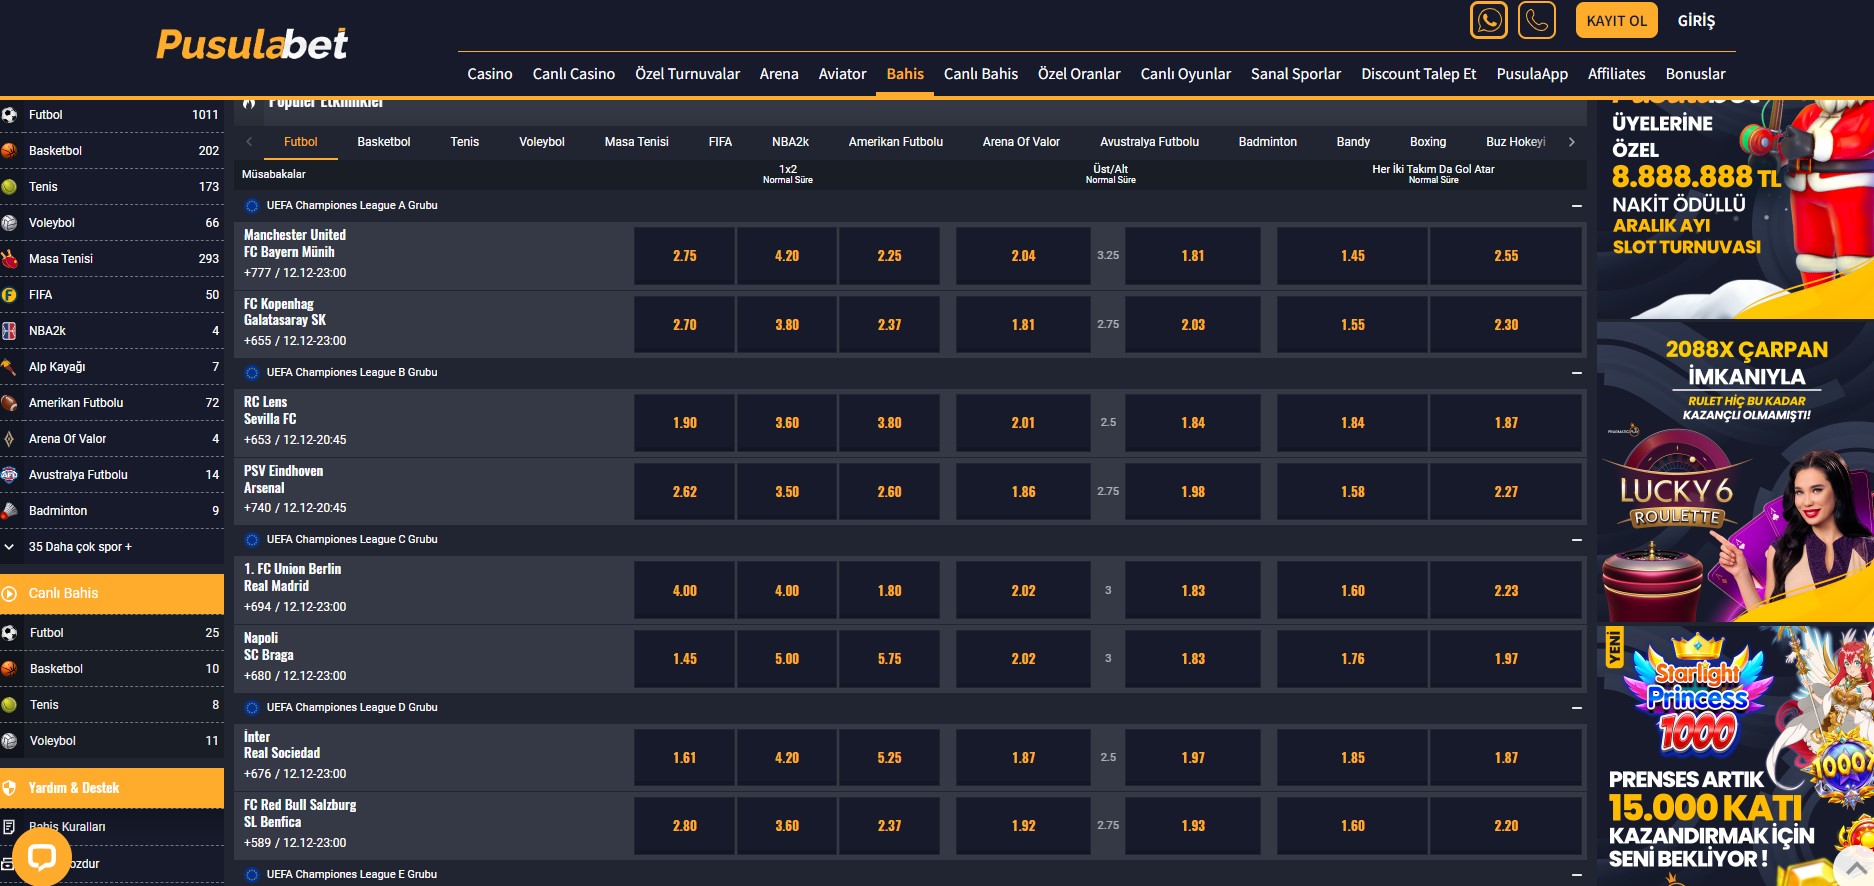Open the Lucky 6 Roulette banner
Viewport: 1874px width, 886px height.
point(1735,472)
